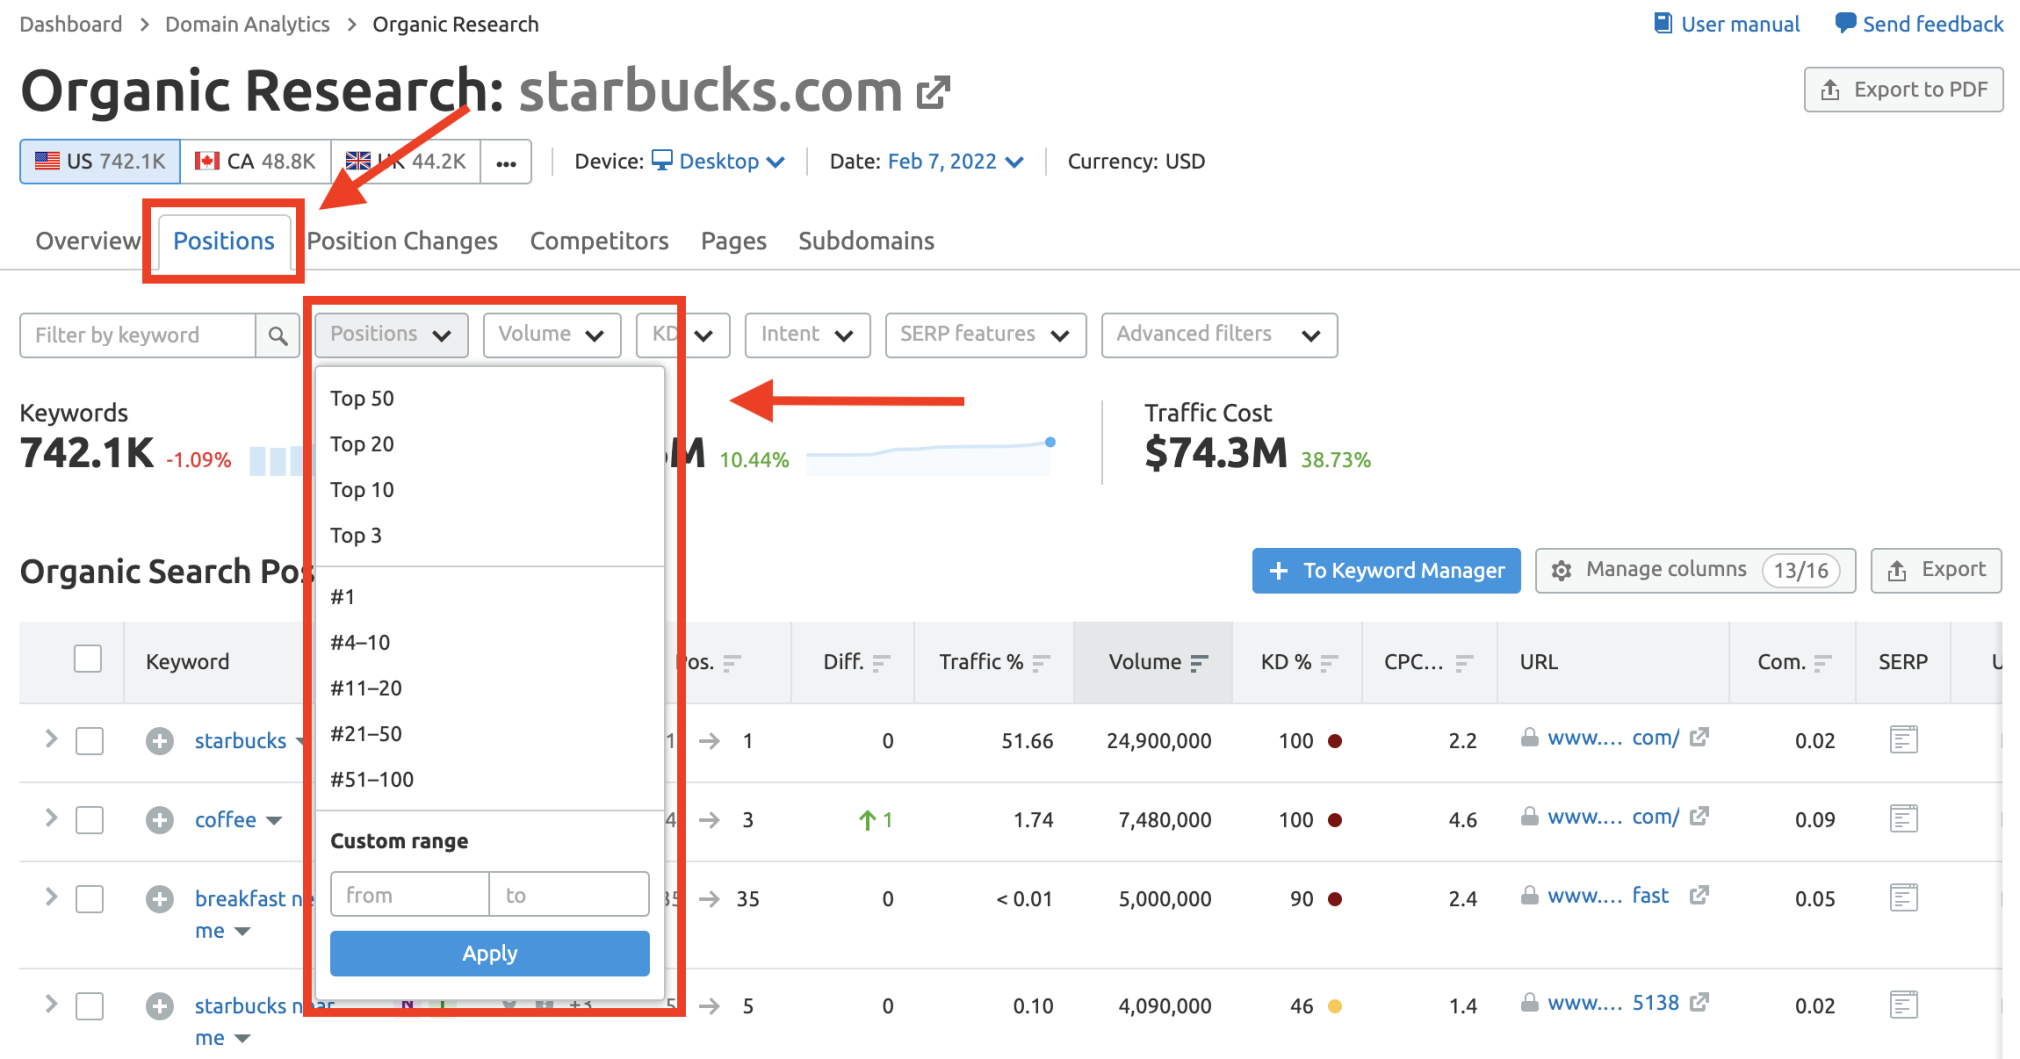Open starbucks.com external link icon
The width and height of the screenshot is (2020, 1059).
tap(933, 92)
